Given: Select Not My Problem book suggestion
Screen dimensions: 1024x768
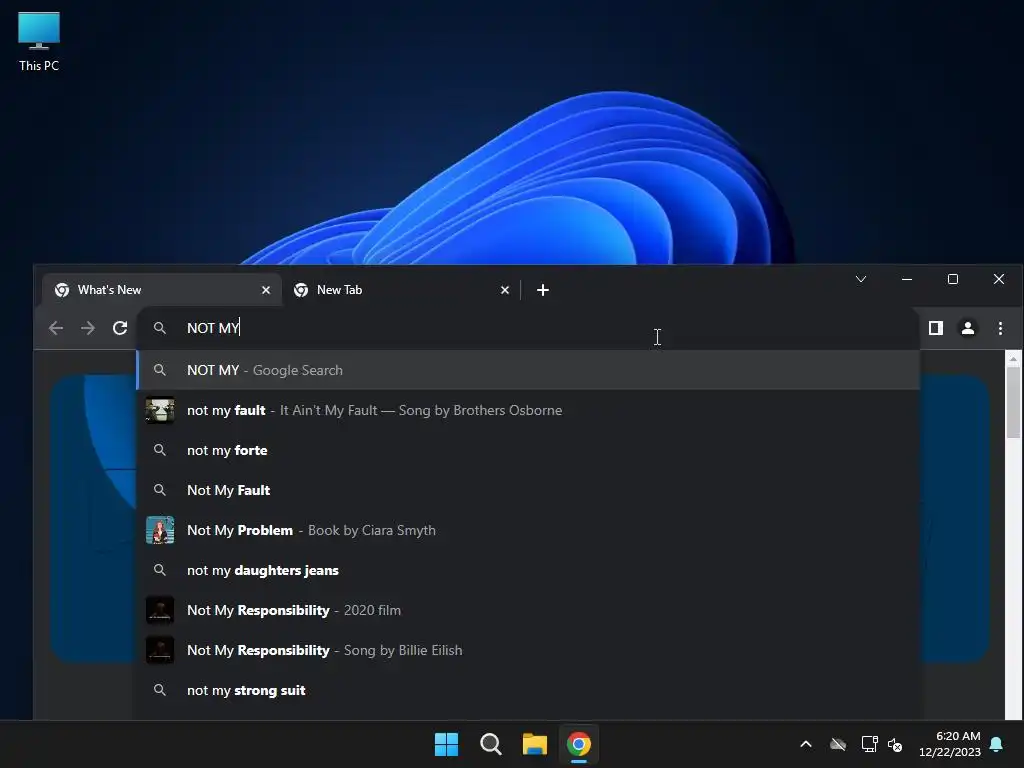Looking at the screenshot, I should (528, 530).
